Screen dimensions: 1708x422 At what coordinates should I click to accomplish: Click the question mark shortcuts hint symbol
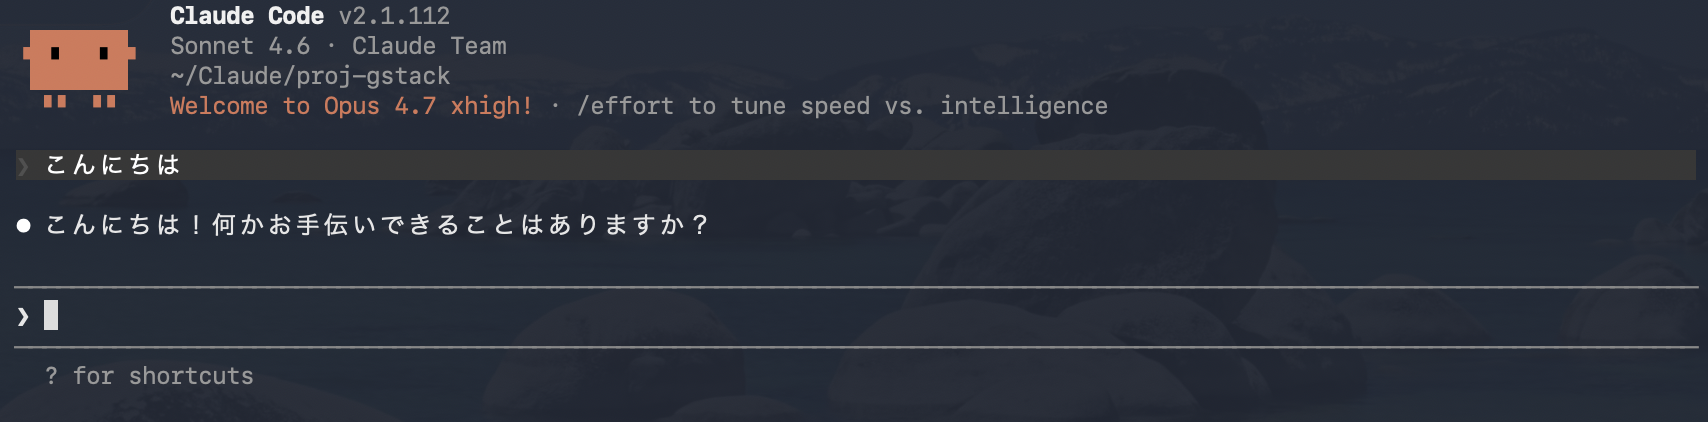51,376
